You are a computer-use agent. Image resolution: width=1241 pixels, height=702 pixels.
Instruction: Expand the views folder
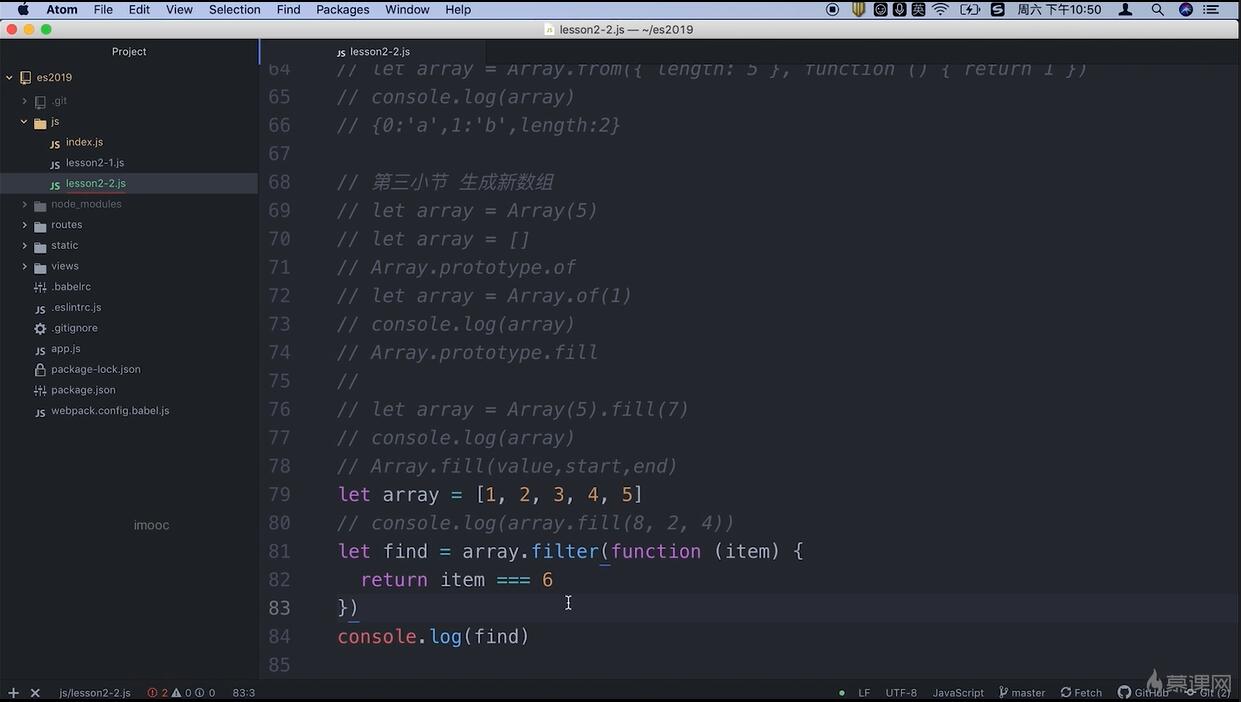(x=24, y=266)
